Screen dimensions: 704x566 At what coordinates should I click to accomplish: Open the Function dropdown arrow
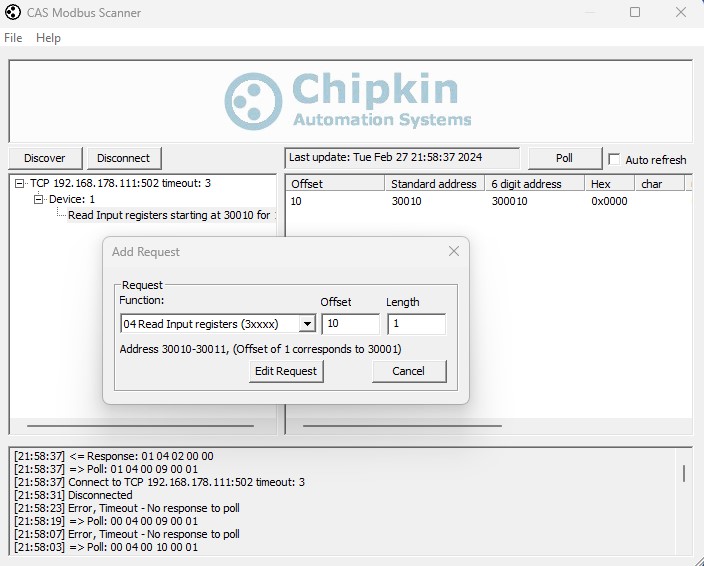pos(307,324)
